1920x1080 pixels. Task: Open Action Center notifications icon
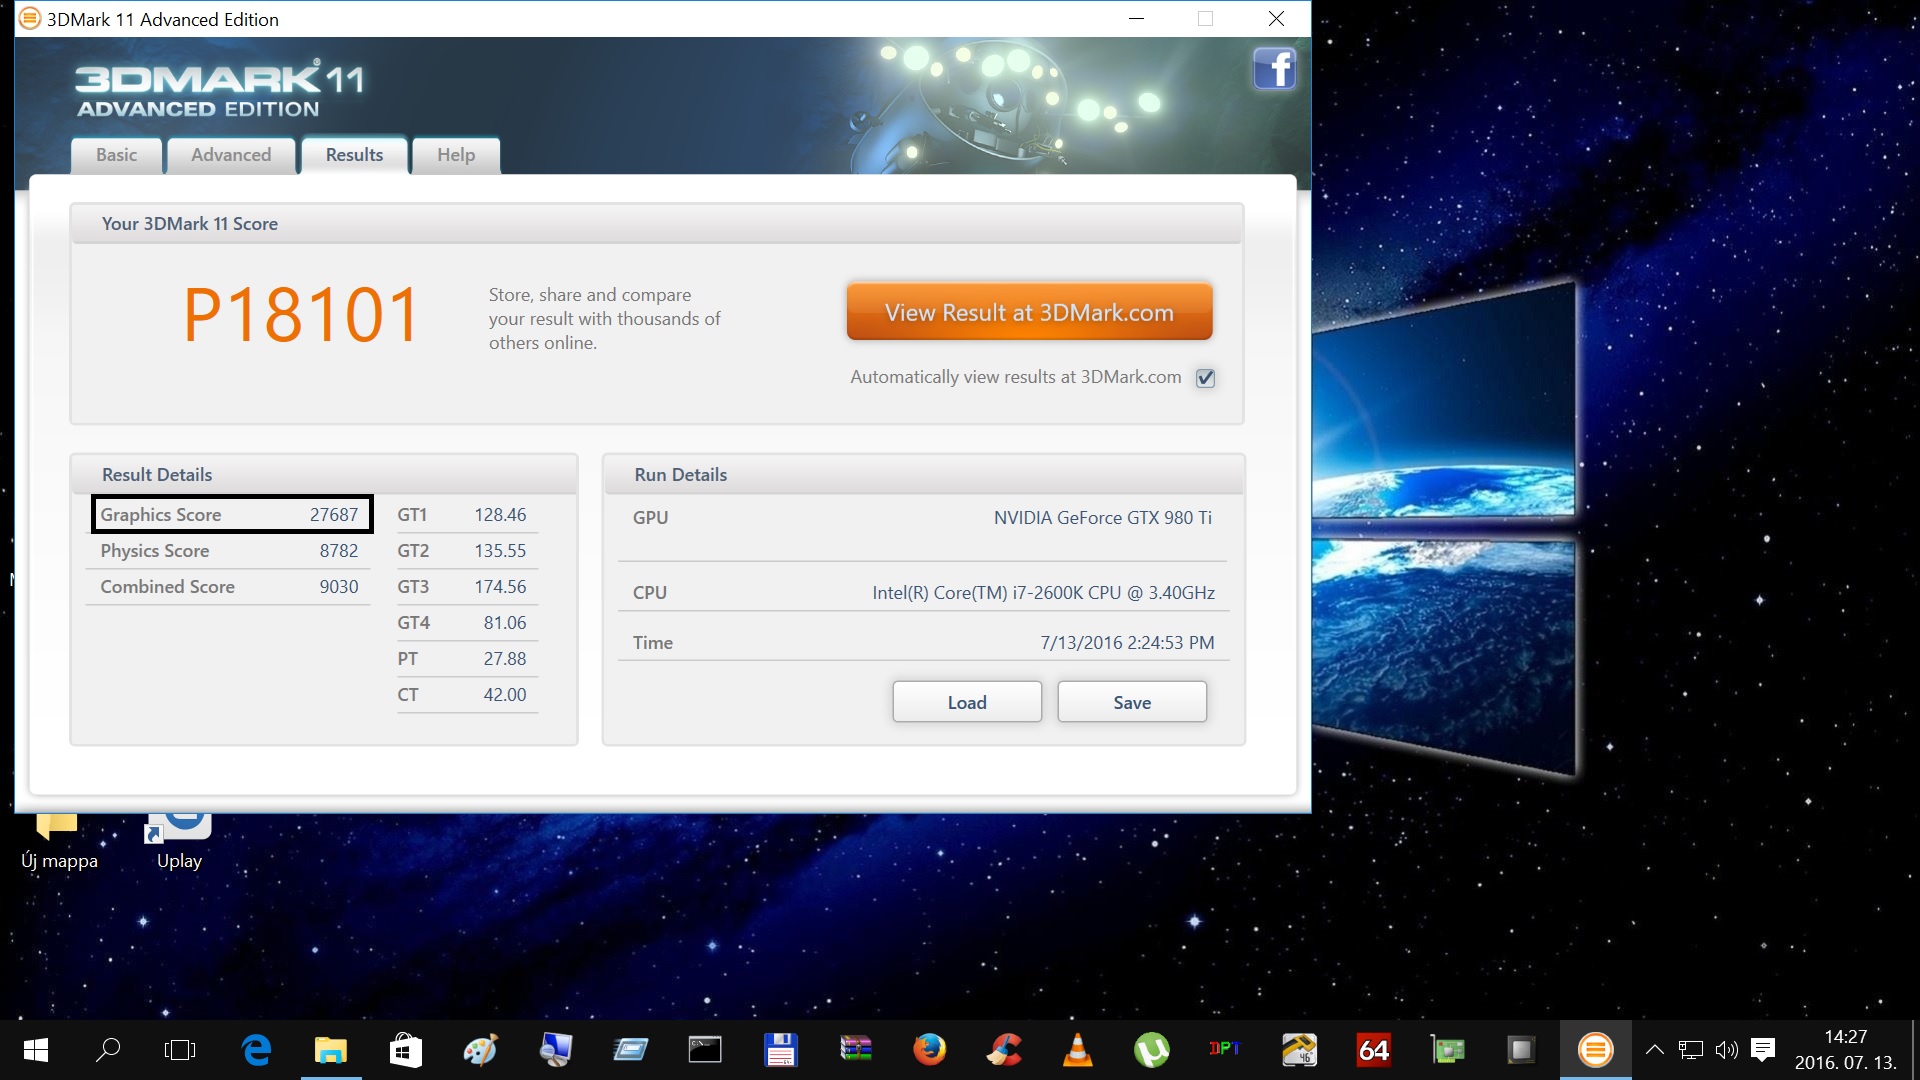click(x=1763, y=1050)
